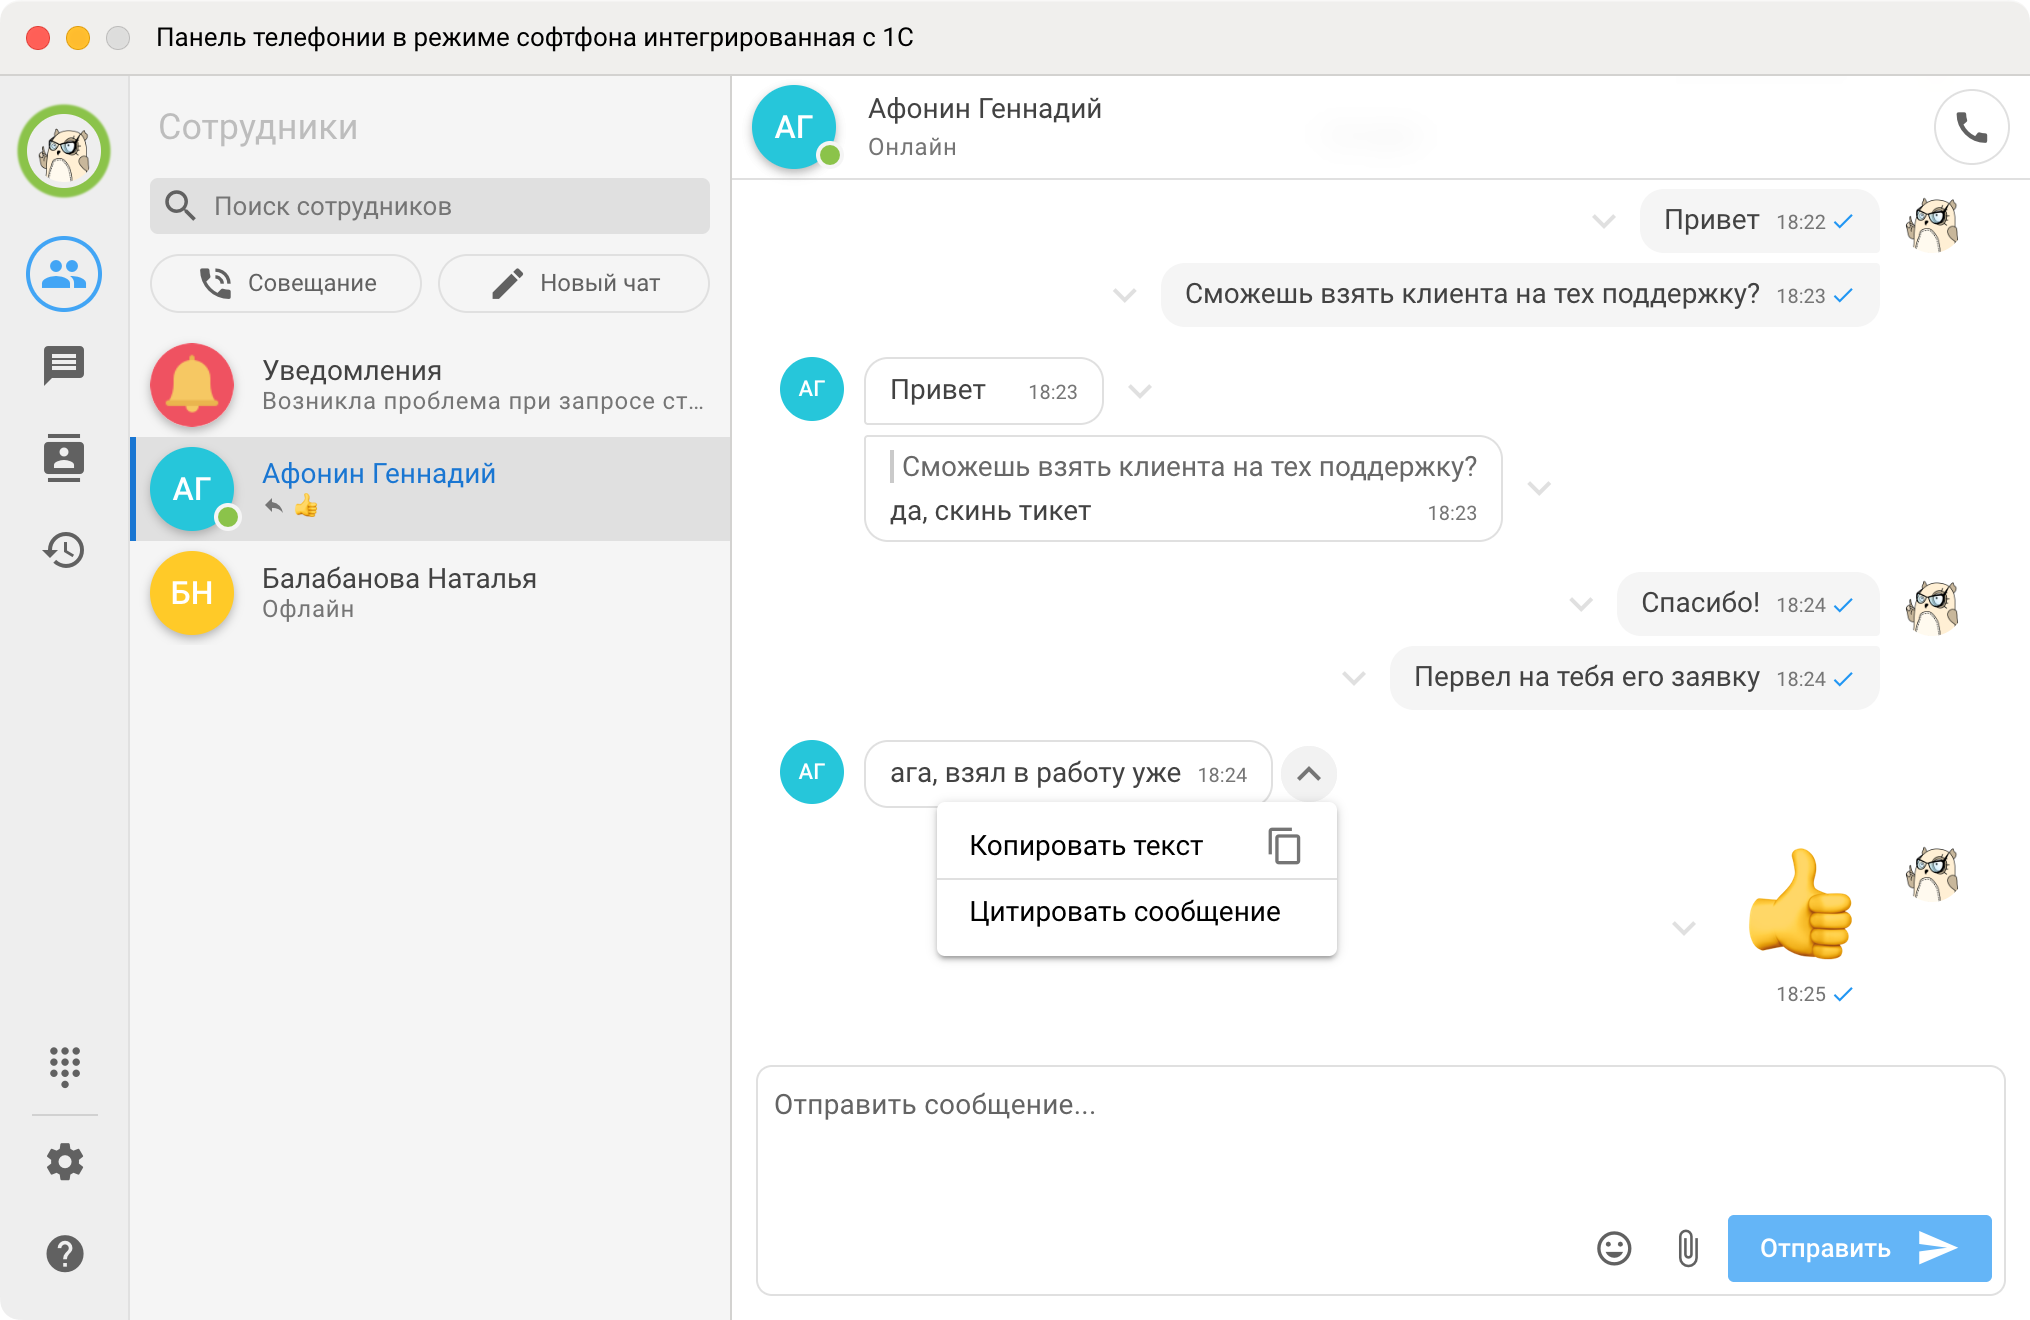Focus the Поиск сотрудников search field
The image size is (2030, 1320).
point(430,206)
